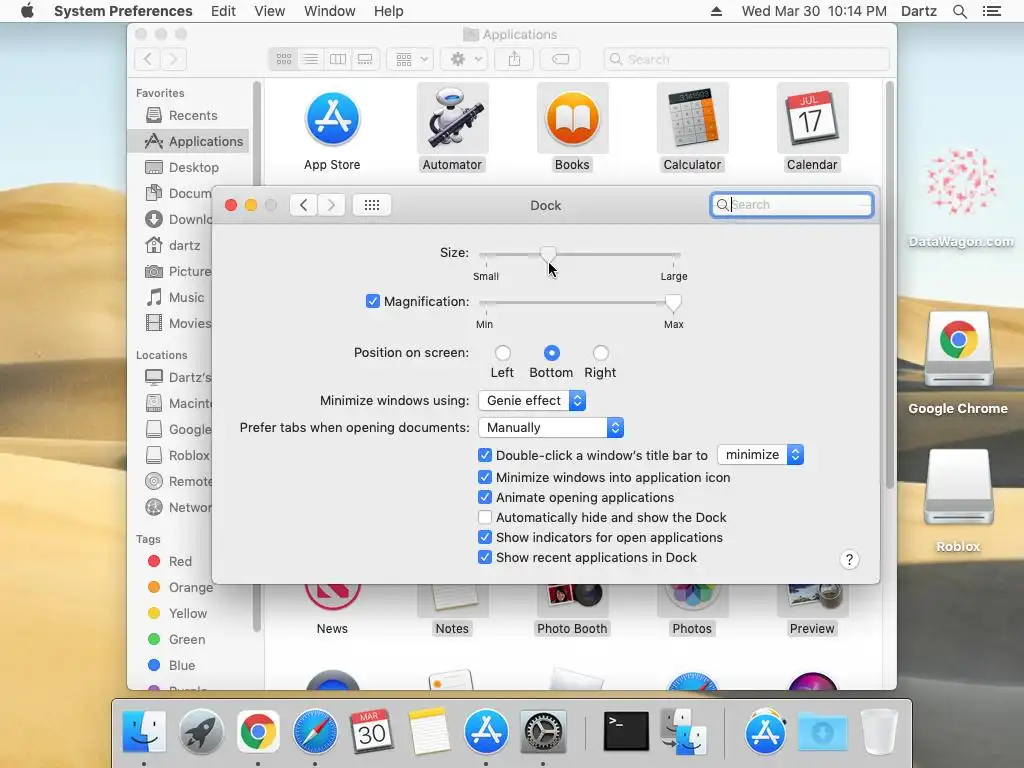Open Google Chrome in the Dock

258,731
